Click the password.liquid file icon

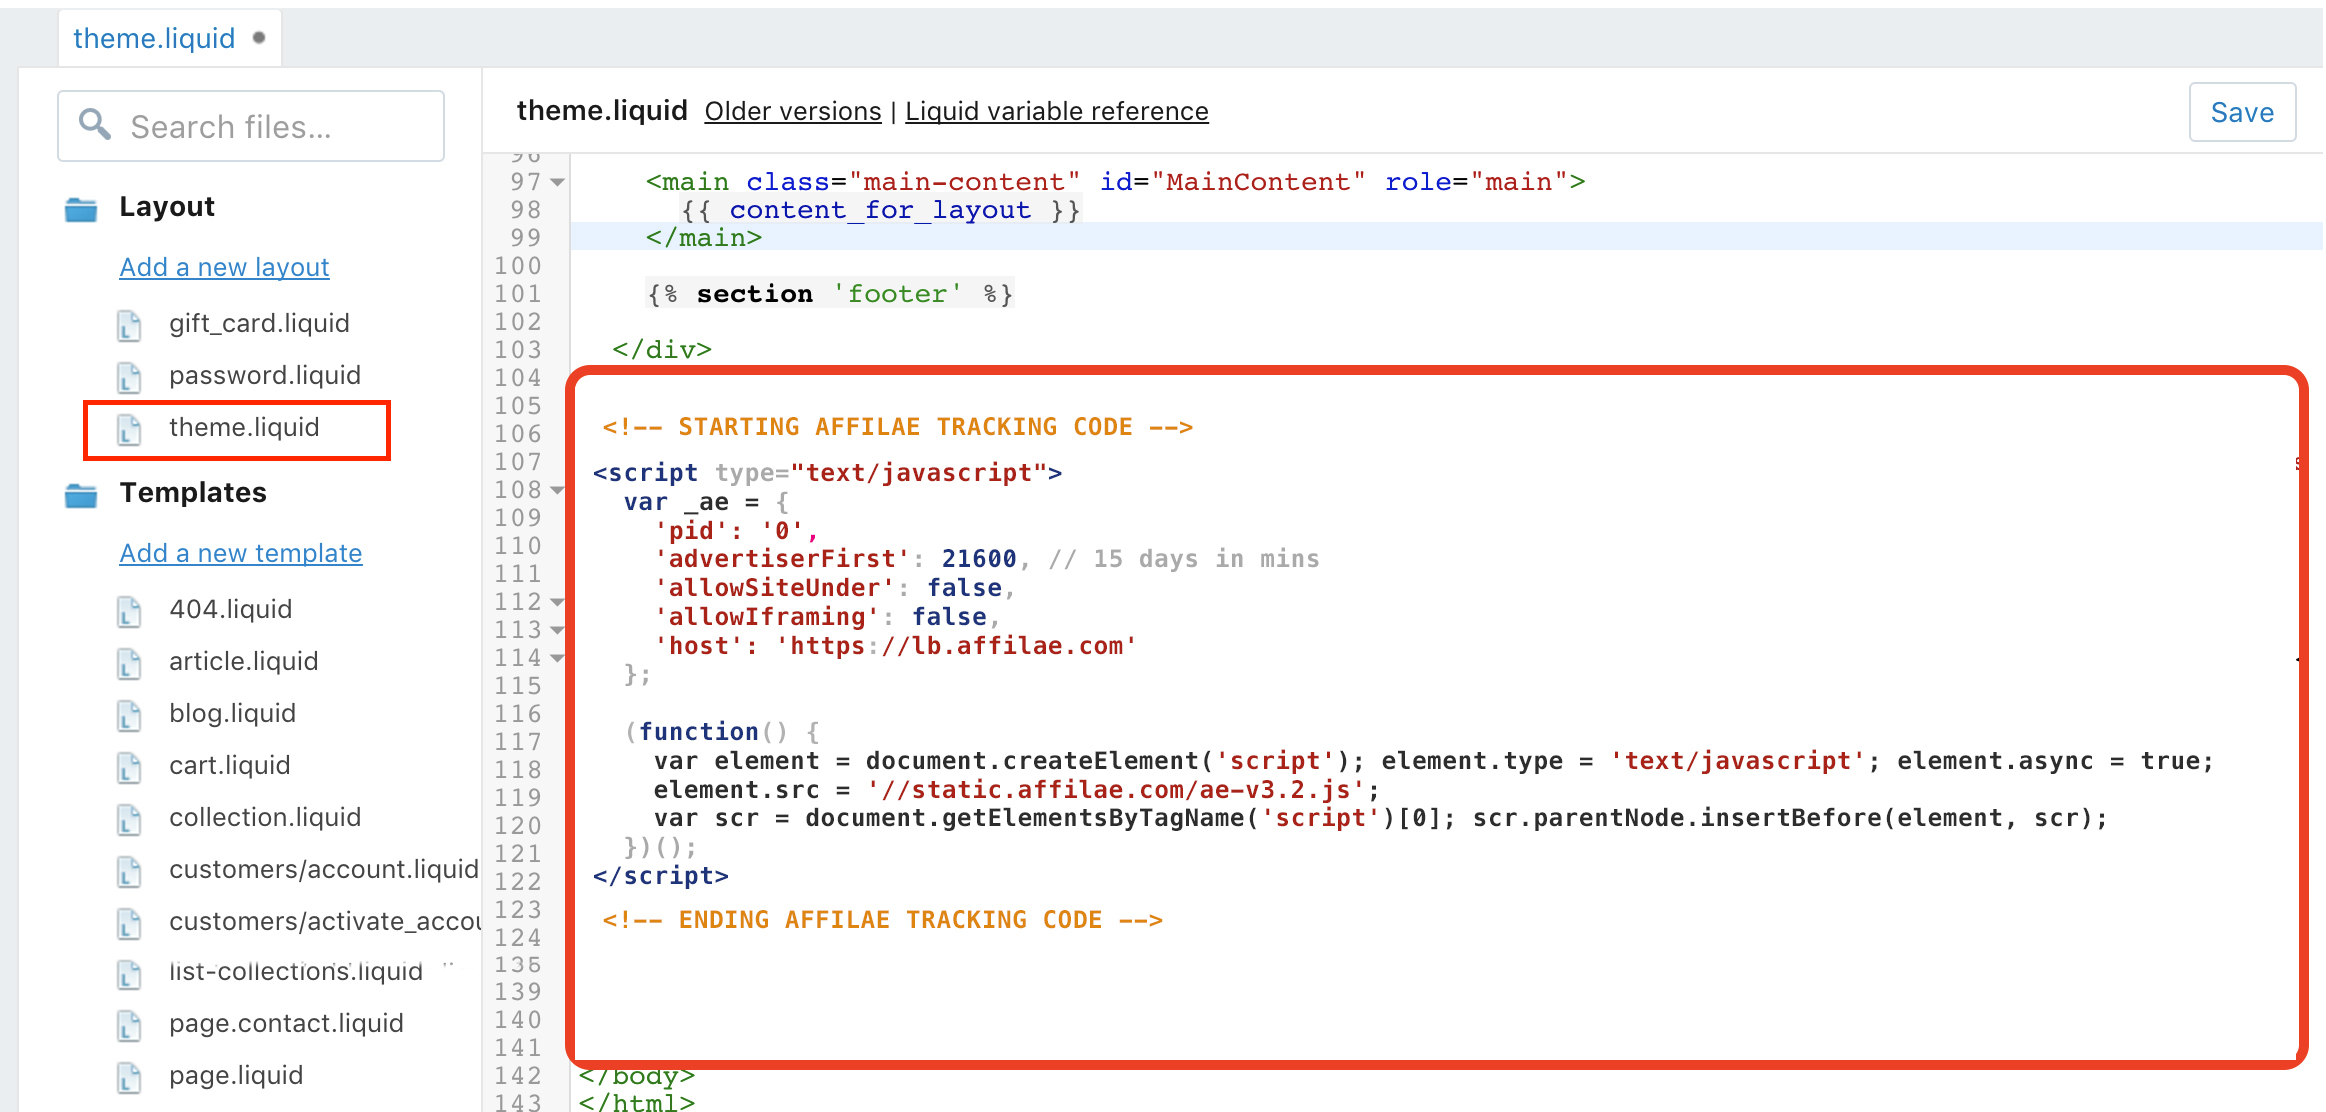(x=129, y=376)
